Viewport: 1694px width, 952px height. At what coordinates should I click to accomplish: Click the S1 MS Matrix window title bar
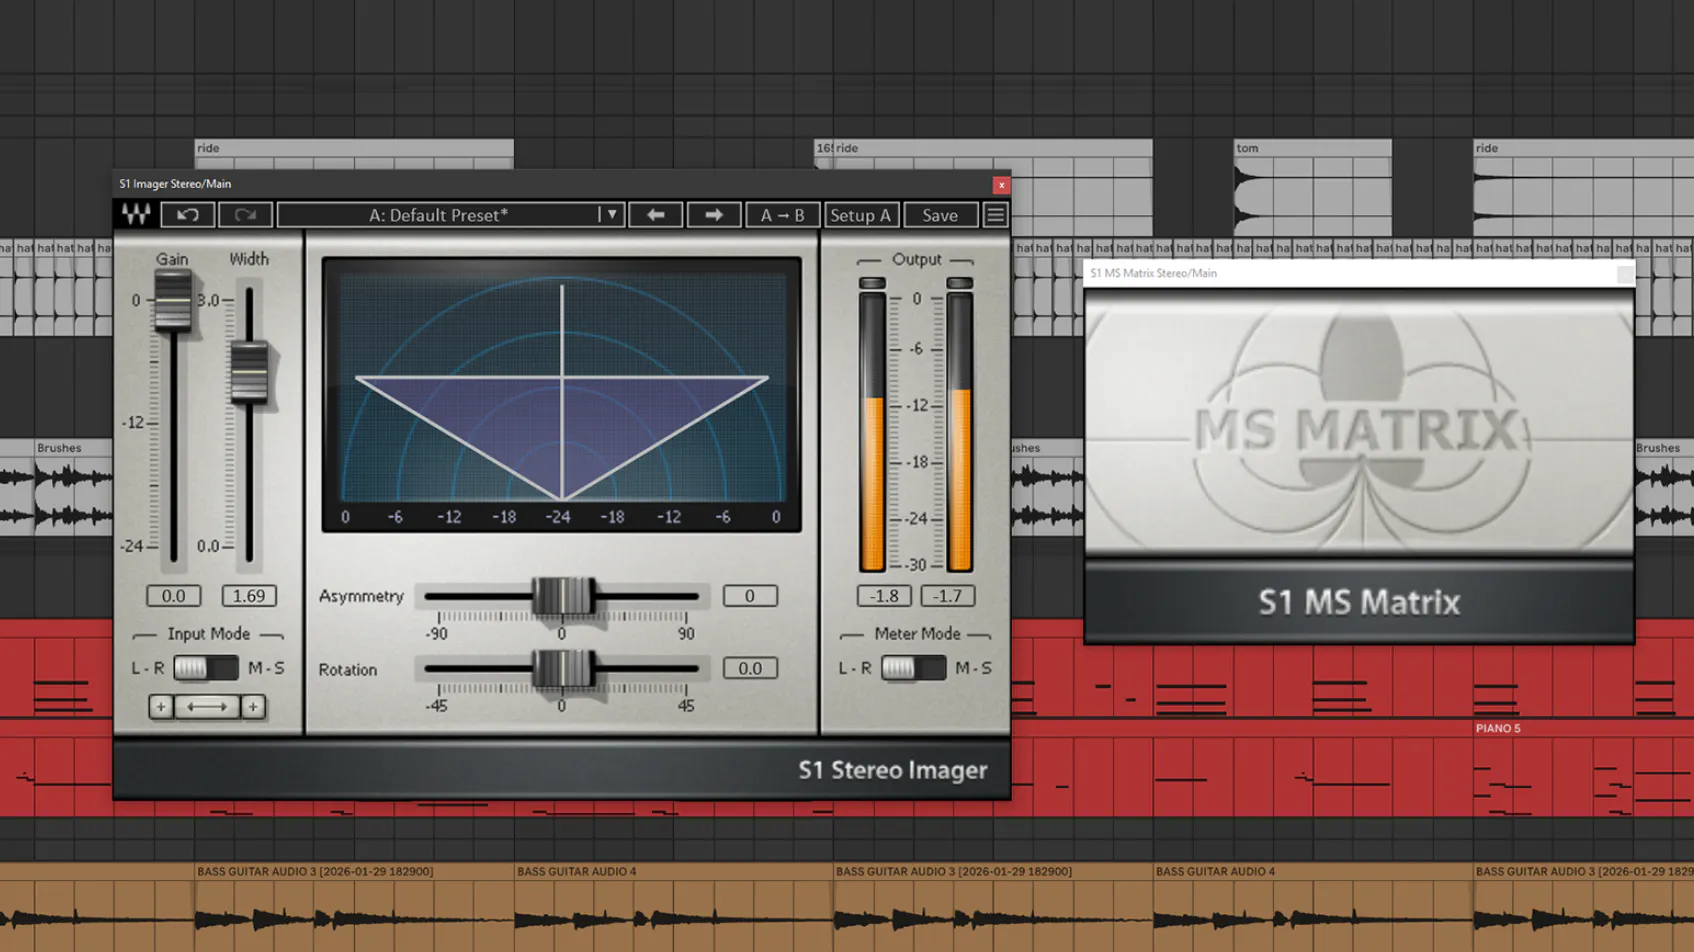(1359, 273)
